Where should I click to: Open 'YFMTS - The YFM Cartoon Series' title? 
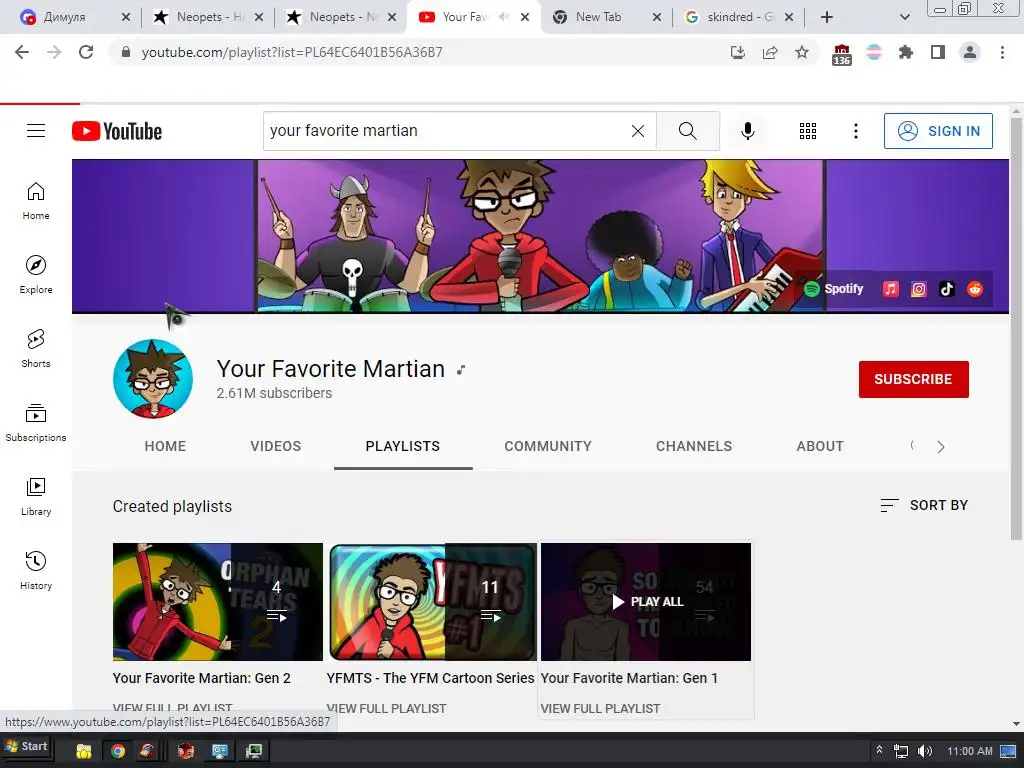pyautogui.click(x=430, y=678)
